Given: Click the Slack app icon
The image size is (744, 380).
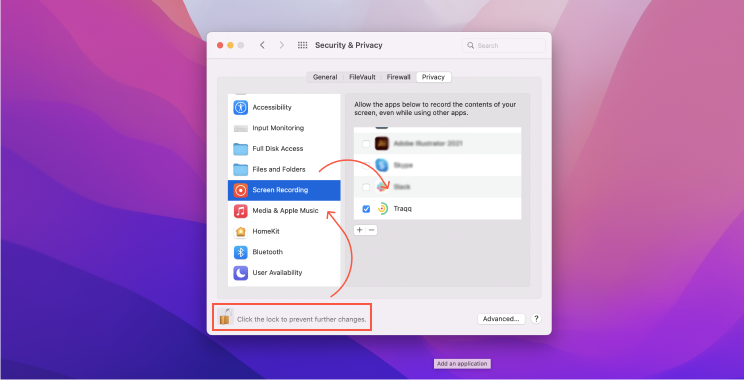Looking at the screenshot, I should (x=382, y=187).
